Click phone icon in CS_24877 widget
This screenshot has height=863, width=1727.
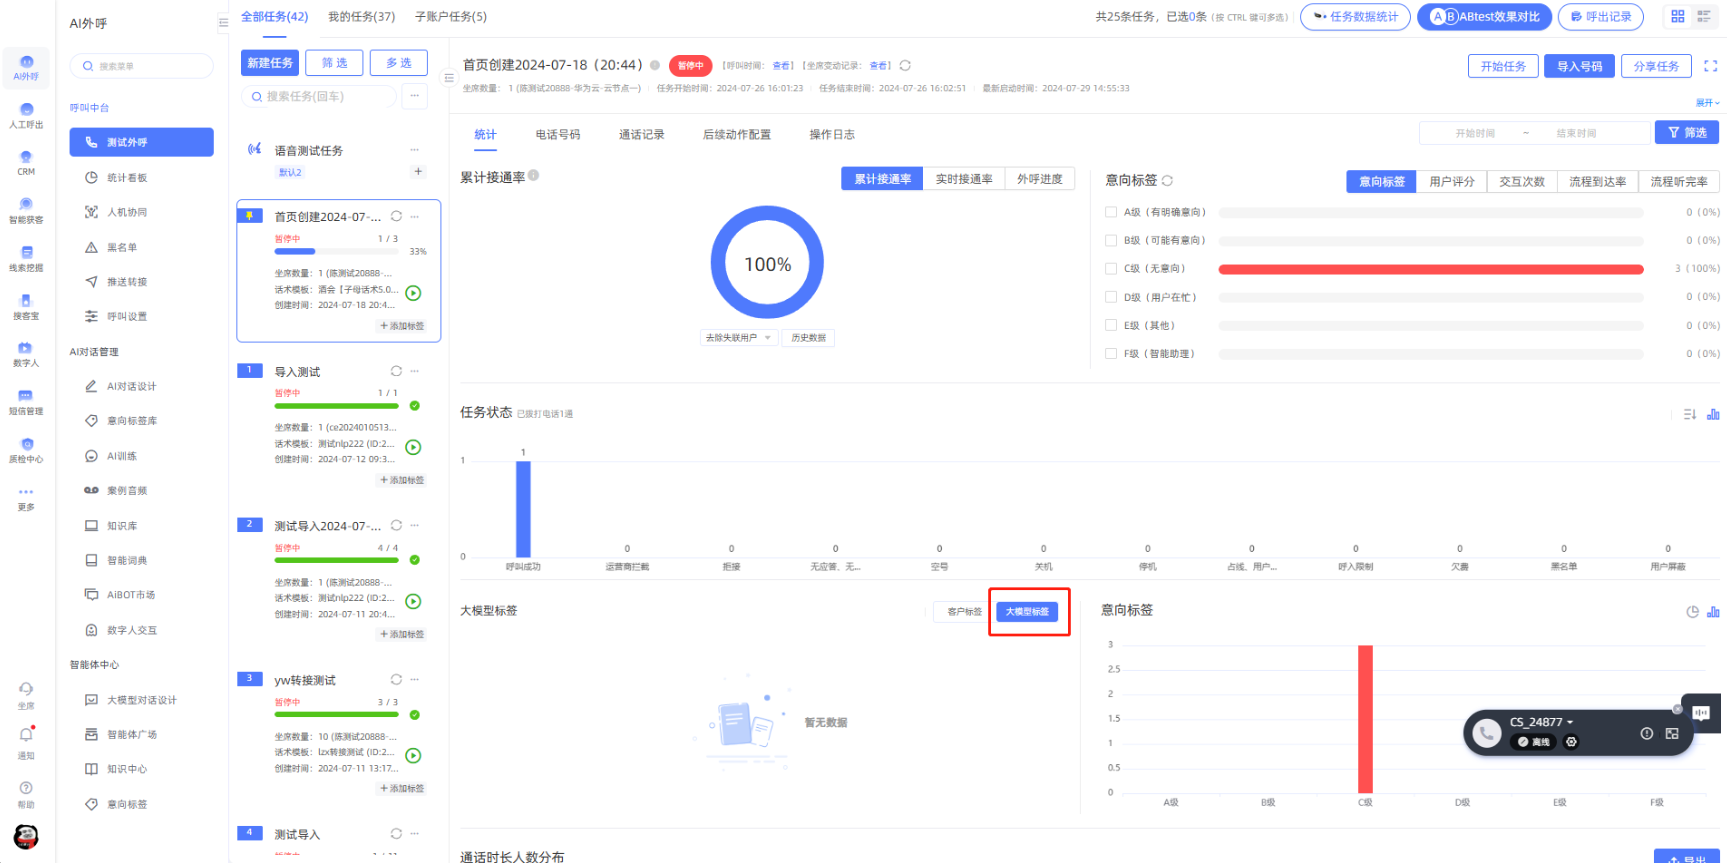pyautogui.click(x=1486, y=733)
